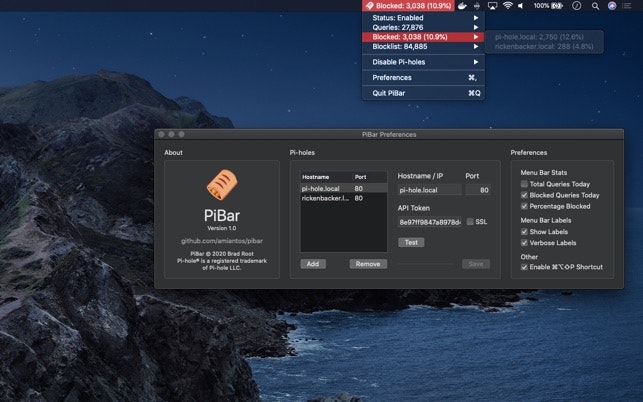The image size is (643, 402).
Task: Open Notification Center list icon
Action: [627, 6]
